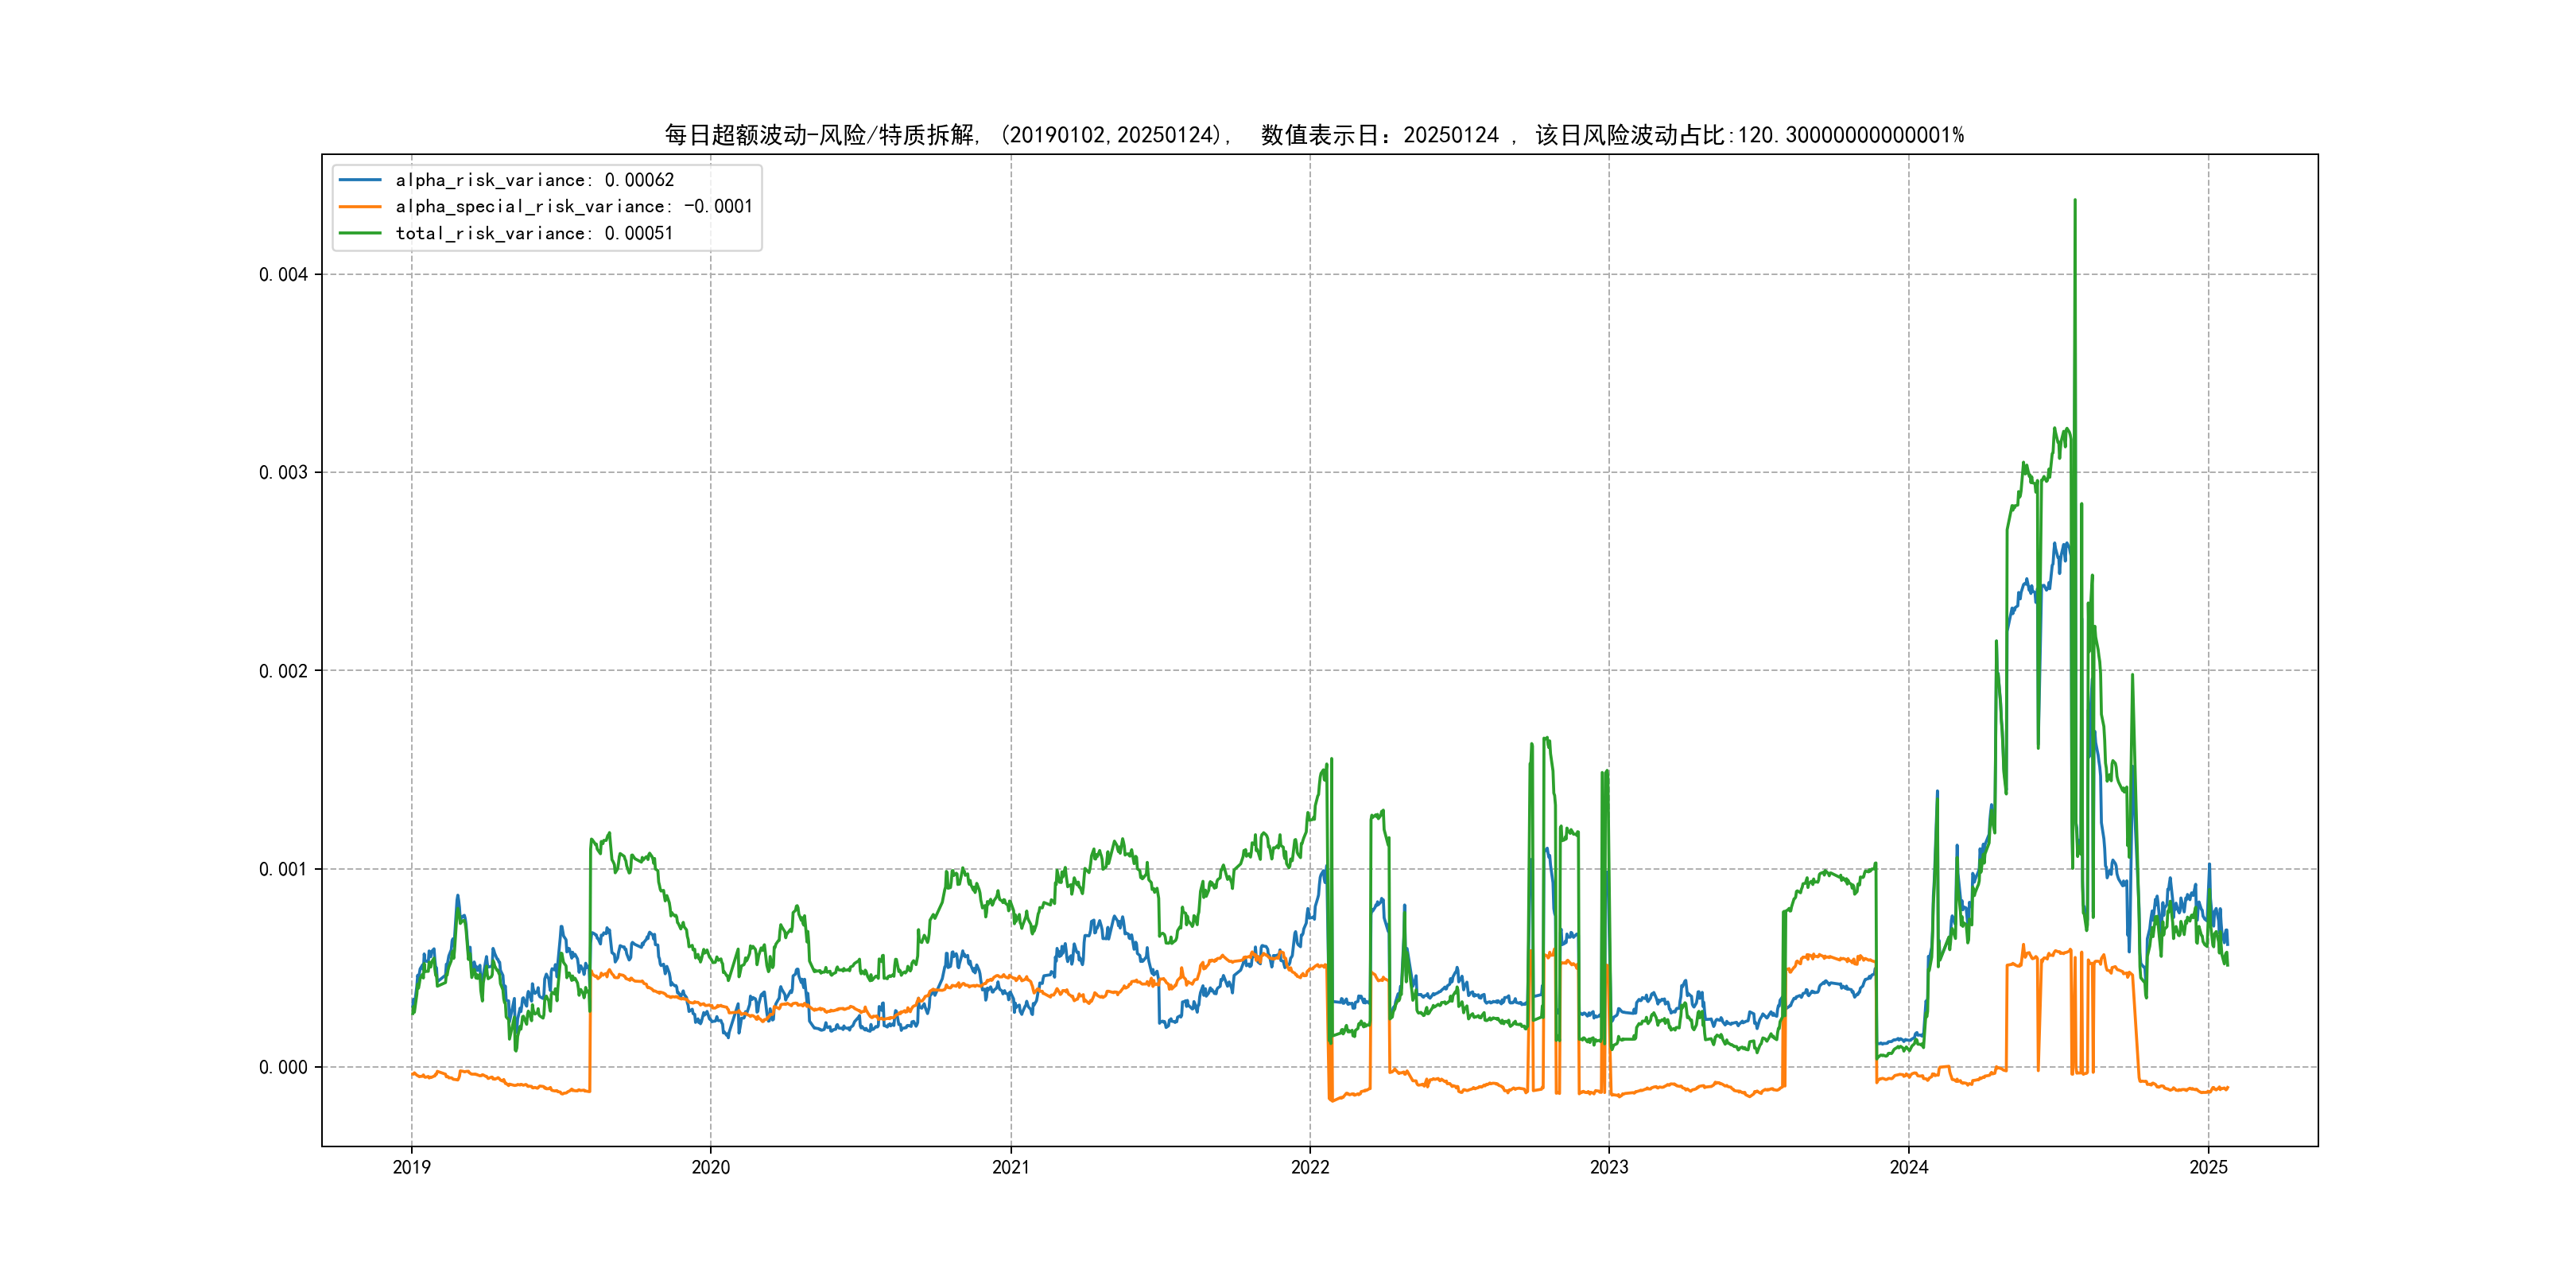Click the 0.000 y-axis tick label
2576x1288 pixels.
pos(283,1067)
